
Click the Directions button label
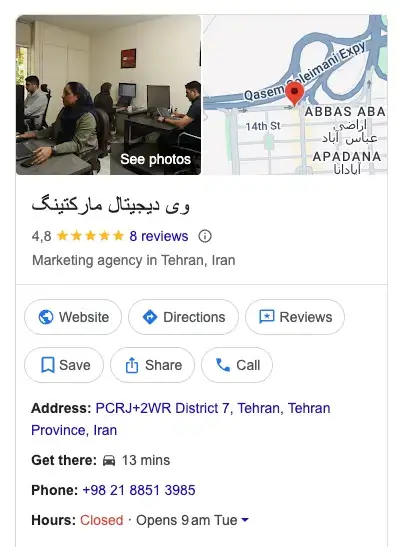[194, 317]
